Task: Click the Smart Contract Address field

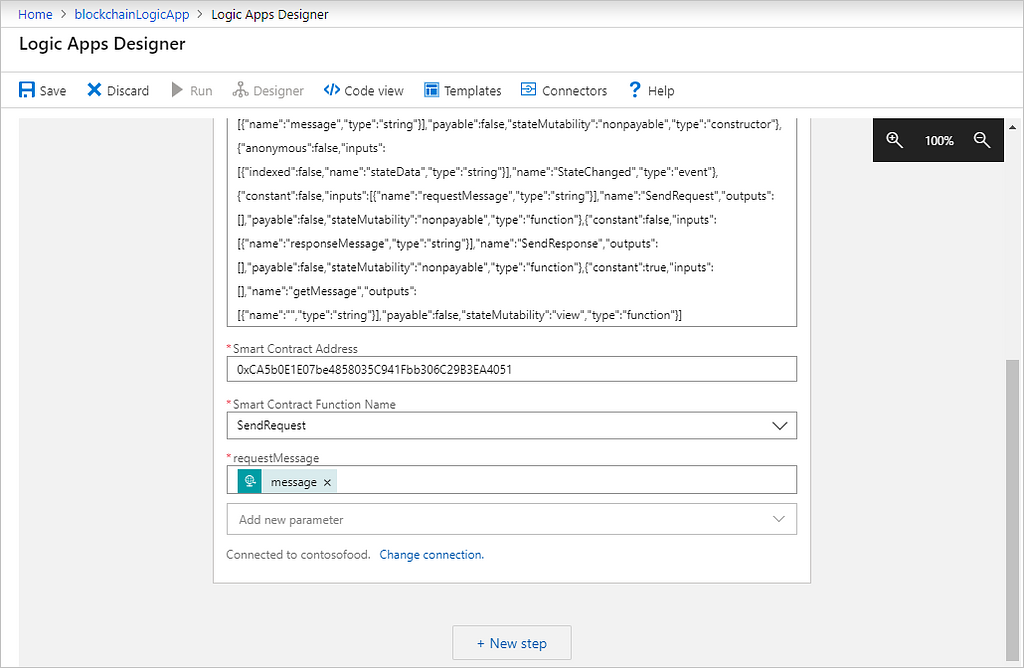Action: (x=511, y=369)
